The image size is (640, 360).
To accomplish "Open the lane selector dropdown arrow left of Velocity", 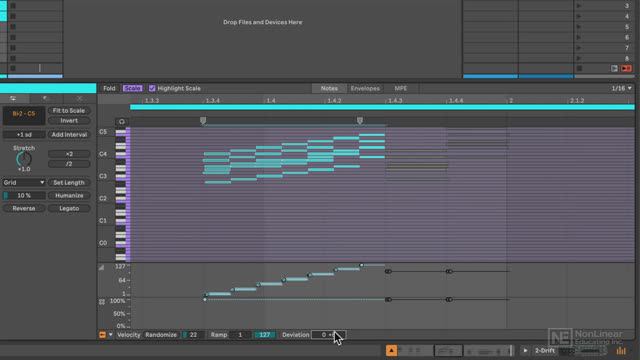I will click(110, 335).
